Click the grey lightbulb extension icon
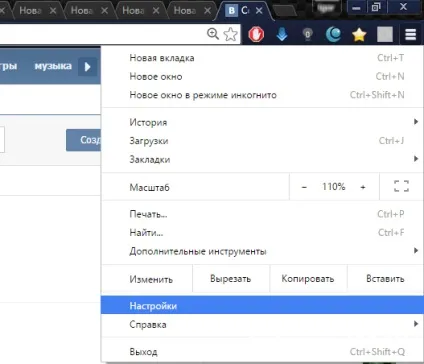This screenshot has height=364, width=424. [307, 34]
